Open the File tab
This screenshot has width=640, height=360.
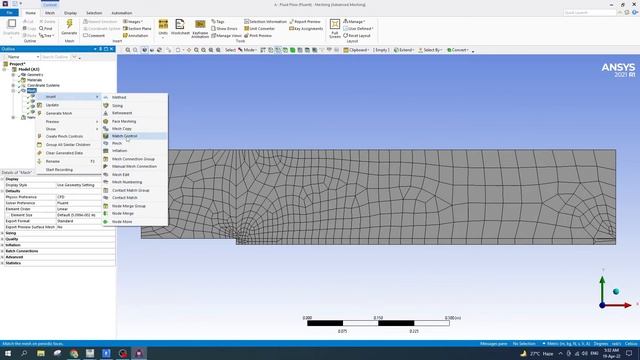9,13
